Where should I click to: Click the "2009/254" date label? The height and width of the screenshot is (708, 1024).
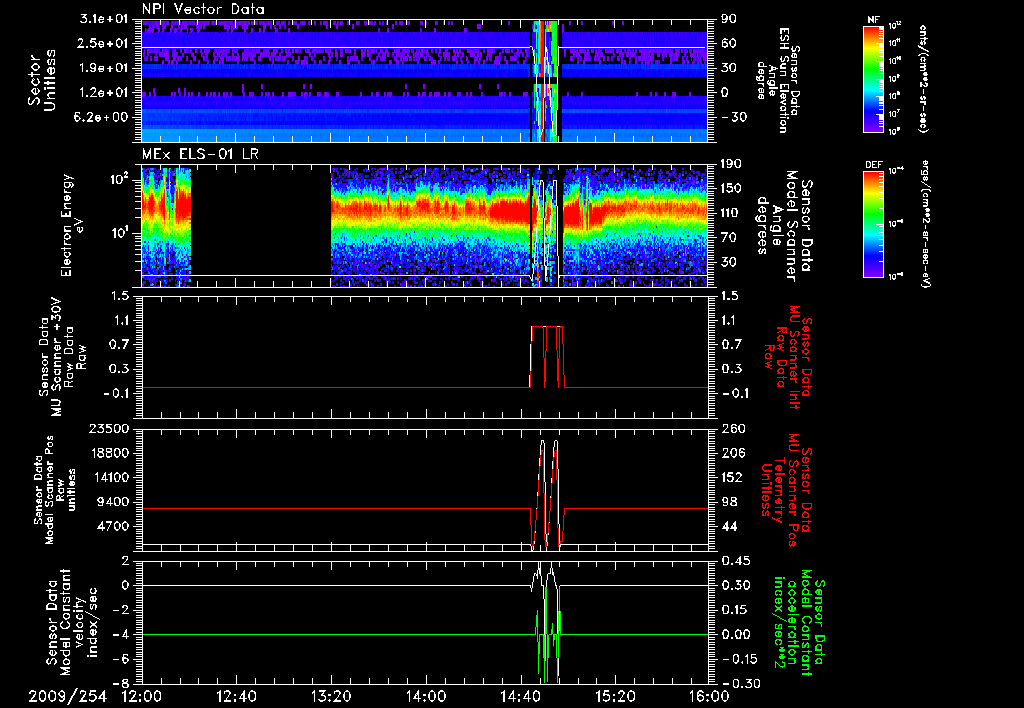(x=67, y=696)
